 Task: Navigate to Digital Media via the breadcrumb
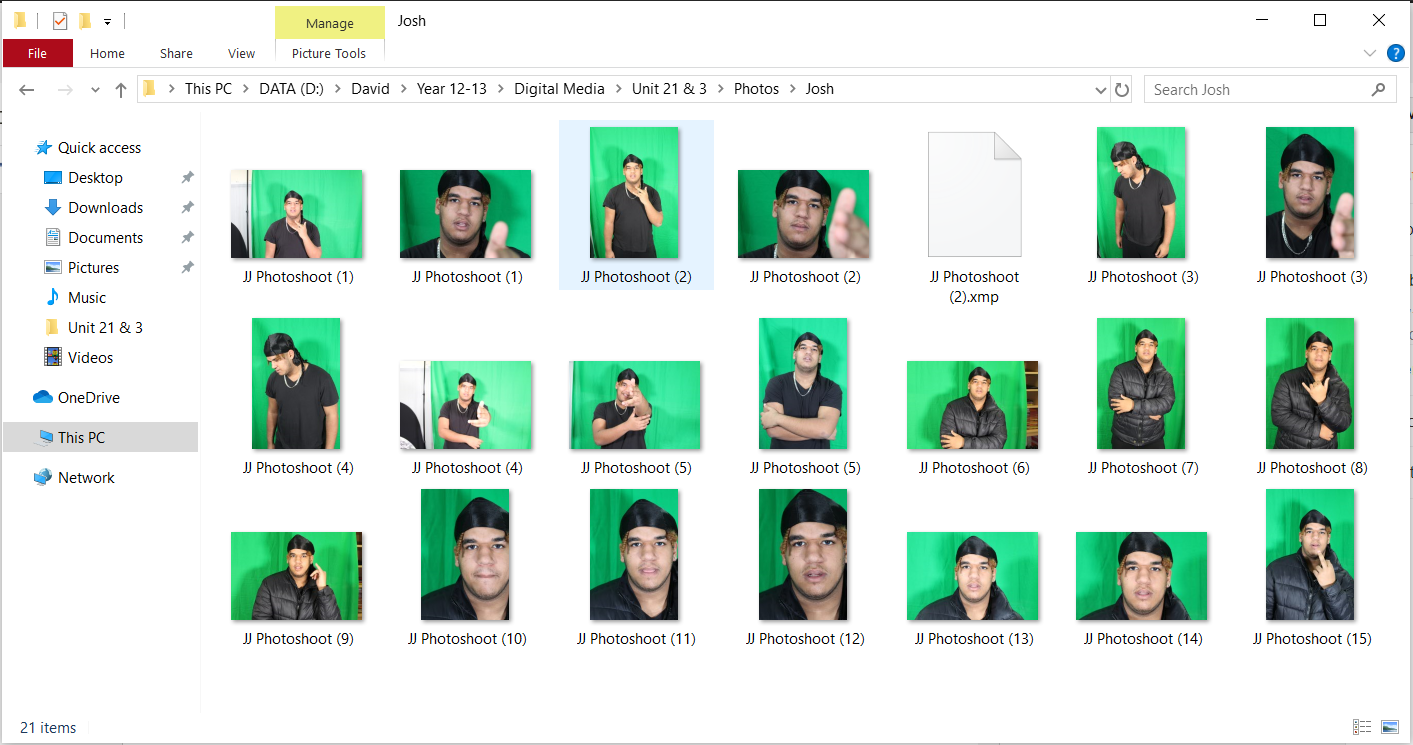click(x=559, y=88)
